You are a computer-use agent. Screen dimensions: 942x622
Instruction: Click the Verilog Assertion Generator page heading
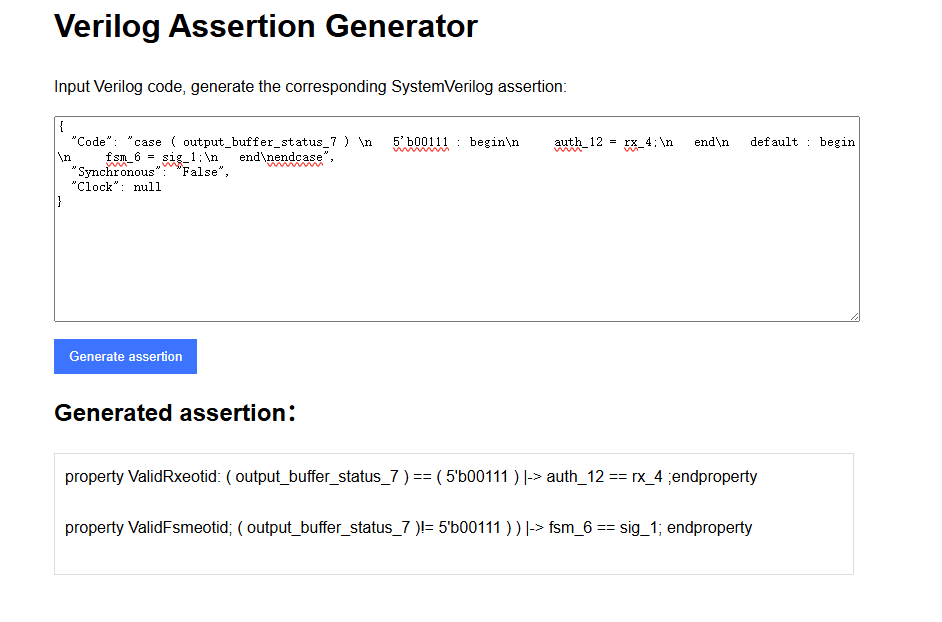(x=266, y=27)
